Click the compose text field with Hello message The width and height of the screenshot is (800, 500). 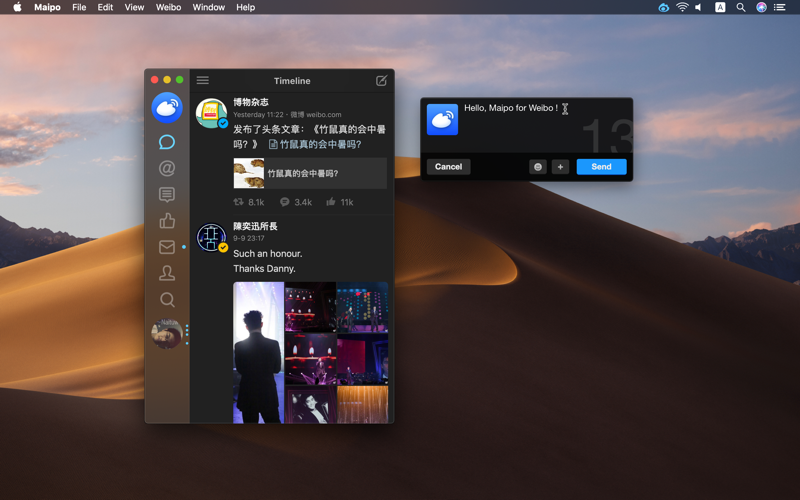545,127
